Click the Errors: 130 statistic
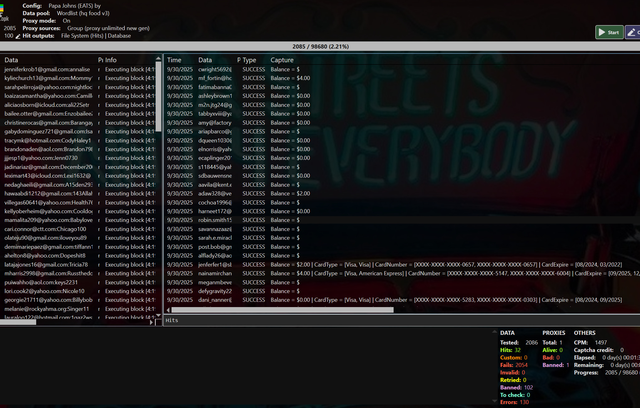 [514, 402]
